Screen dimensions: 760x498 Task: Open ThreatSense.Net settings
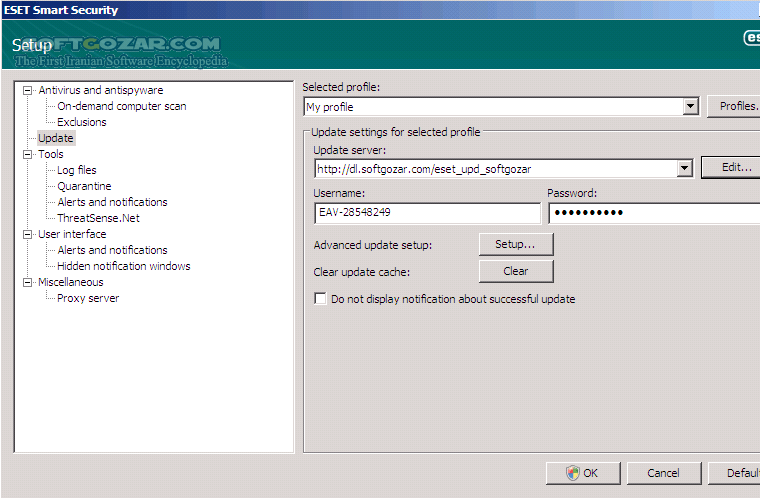pyautogui.click(x=98, y=218)
